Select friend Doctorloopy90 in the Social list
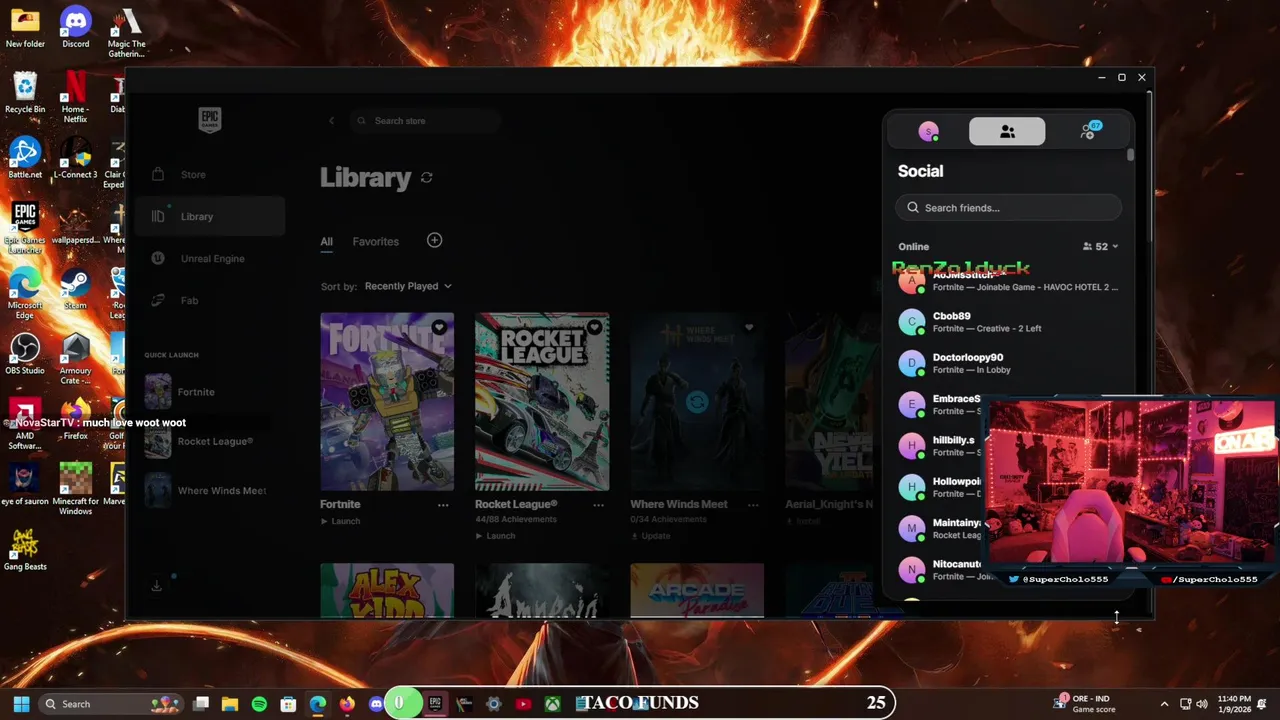 point(1008,363)
